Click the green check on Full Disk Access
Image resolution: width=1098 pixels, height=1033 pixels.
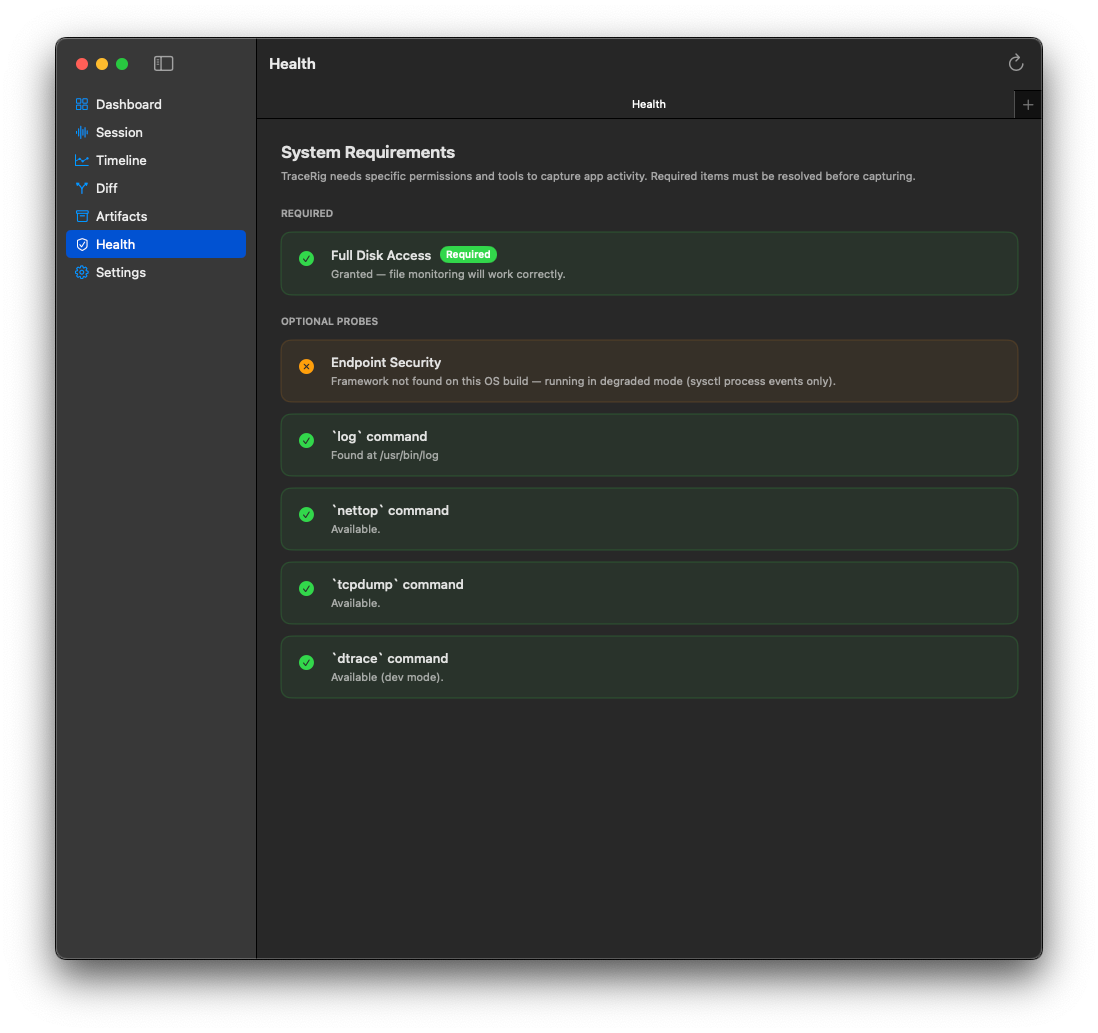click(306, 259)
